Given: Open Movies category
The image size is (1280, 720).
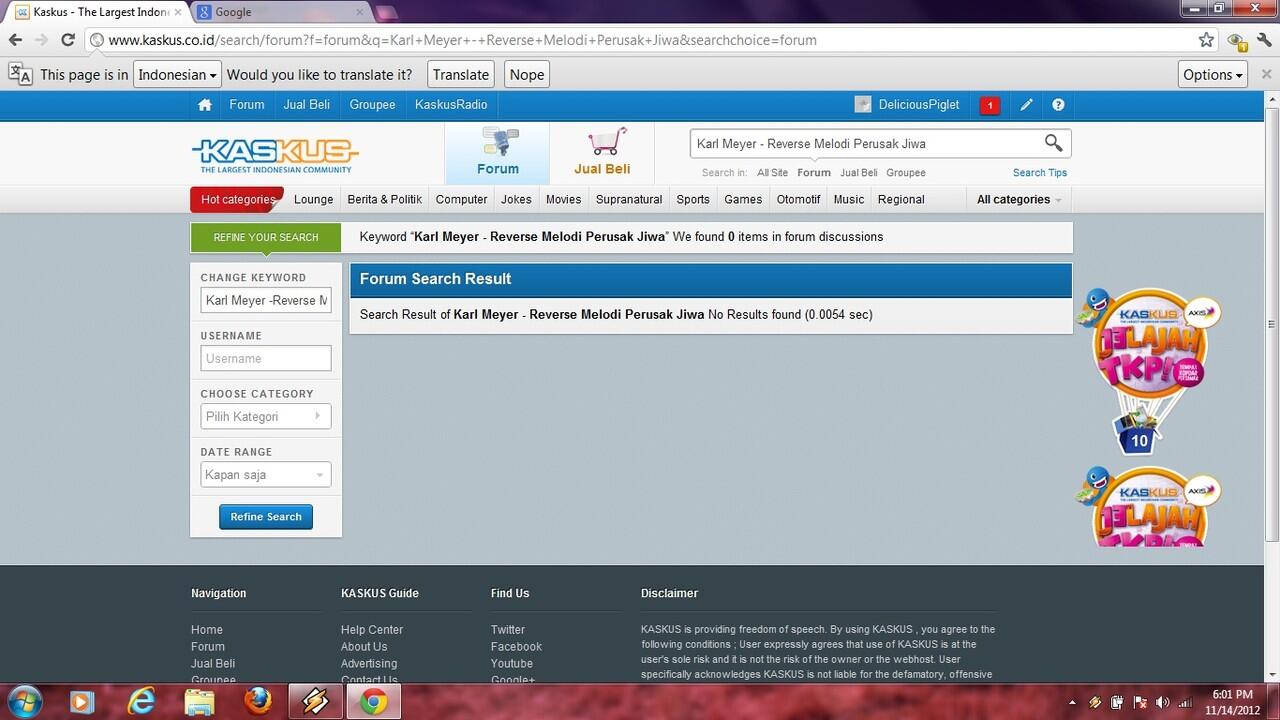Looking at the screenshot, I should pyautogui.click(x=563, y=199).
